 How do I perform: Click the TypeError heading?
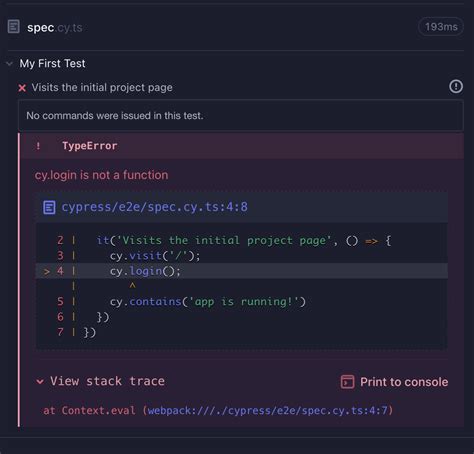tap(89, 146)
